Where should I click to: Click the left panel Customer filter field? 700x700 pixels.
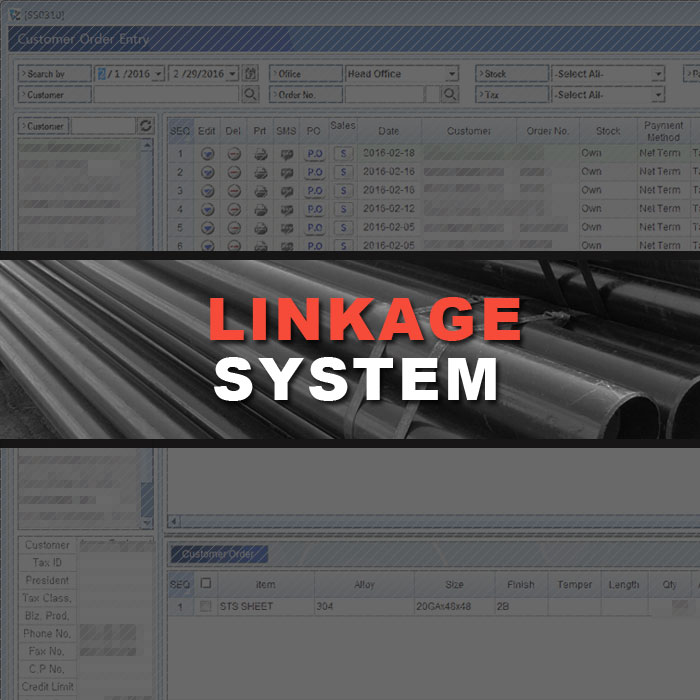[x=103, y=126]
